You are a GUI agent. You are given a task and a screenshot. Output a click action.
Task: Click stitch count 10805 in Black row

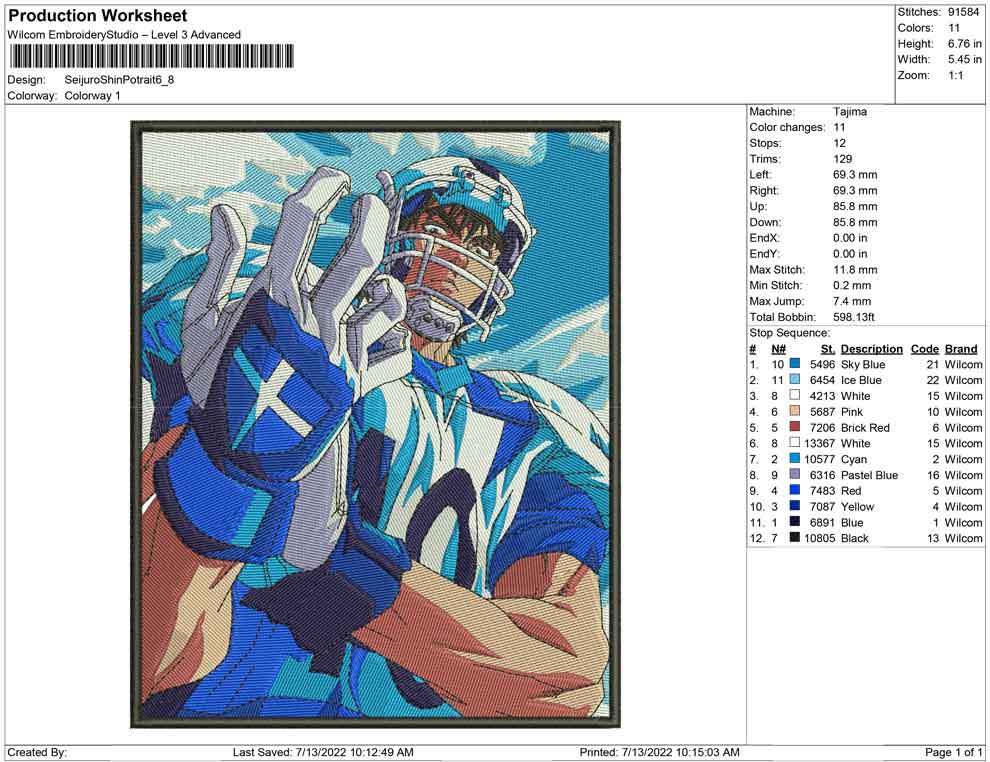(819, 538)
